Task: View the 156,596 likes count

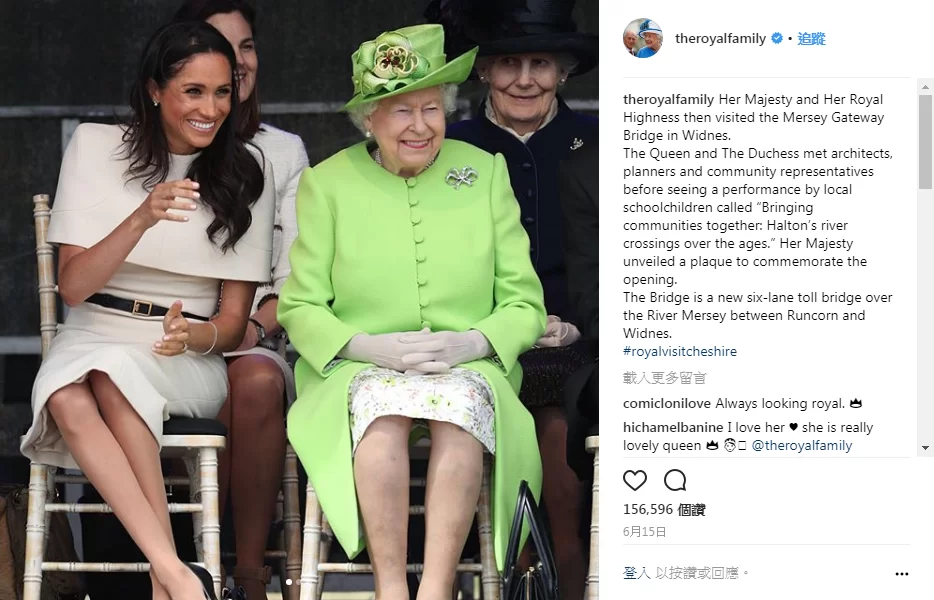Action: [x=664, y=509]
